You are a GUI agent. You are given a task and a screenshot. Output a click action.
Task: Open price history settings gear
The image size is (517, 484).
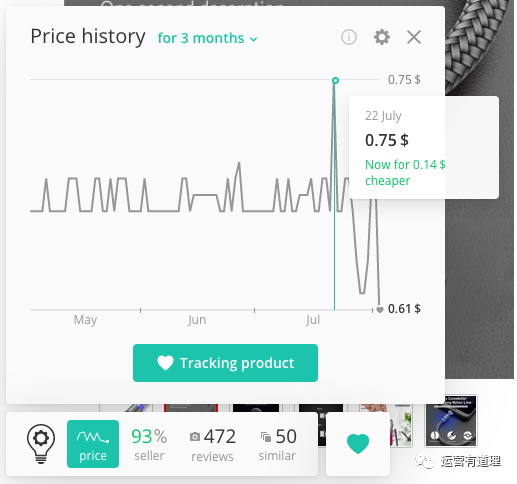click(x=382, y=37)
